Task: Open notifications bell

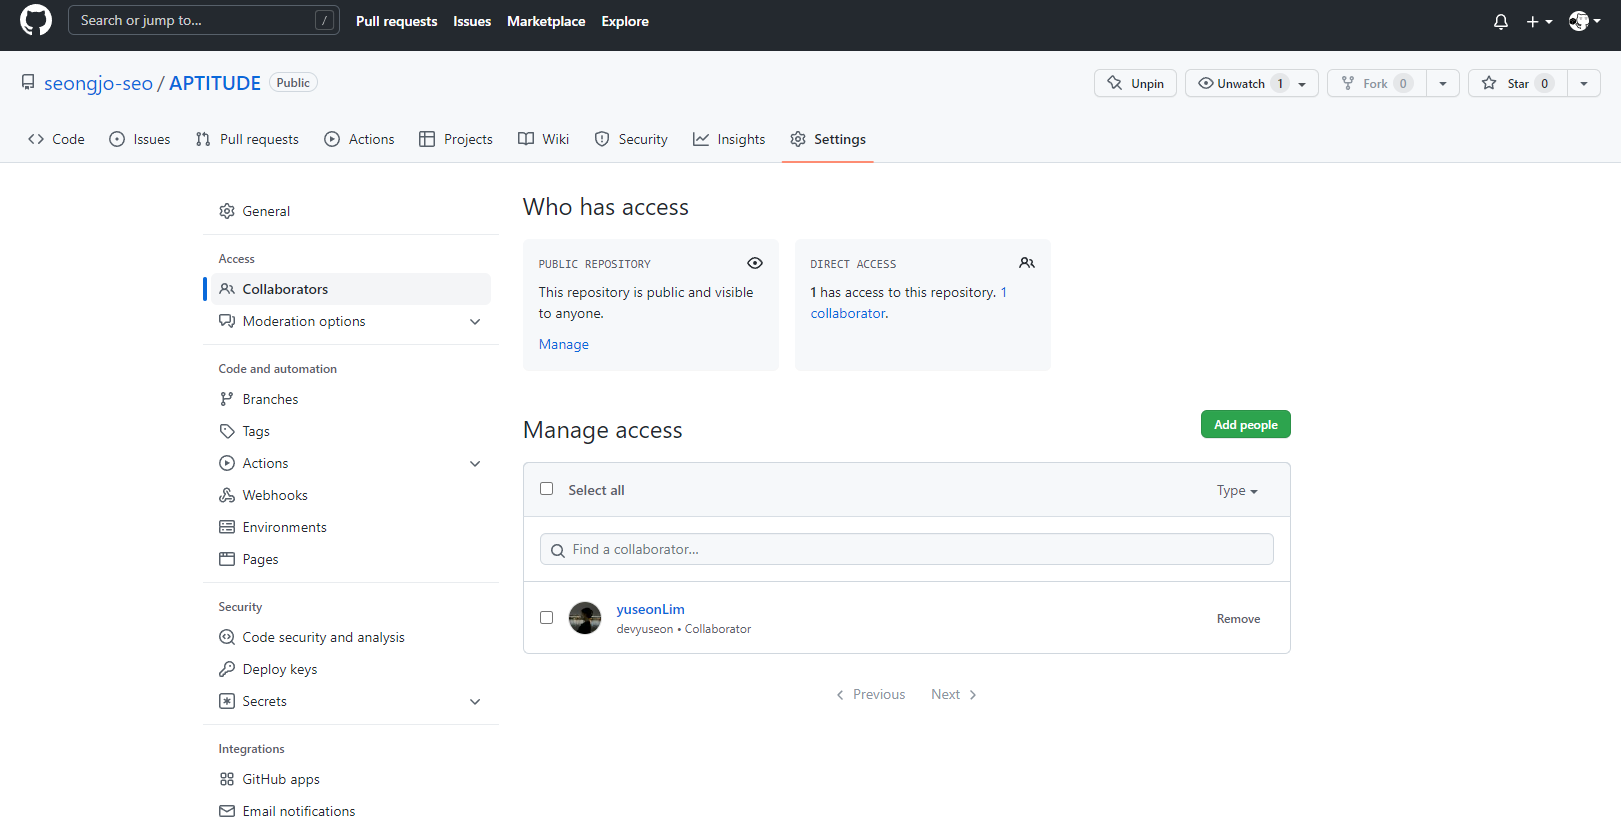Action: [x=1501, y=21]
